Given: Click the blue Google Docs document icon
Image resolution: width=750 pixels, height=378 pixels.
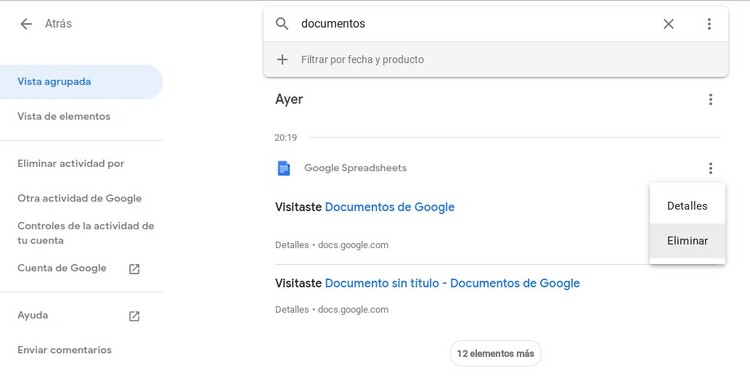Looking at the screenshot, I should (x=284, y=168).
